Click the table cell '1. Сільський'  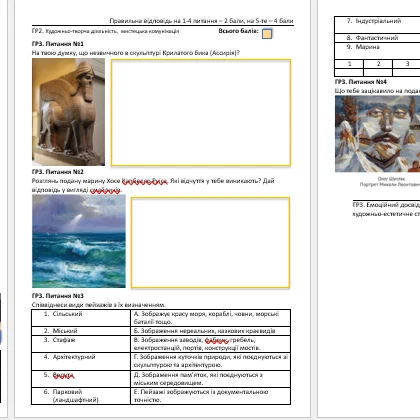pyautogui.click(x=81, y=318)
